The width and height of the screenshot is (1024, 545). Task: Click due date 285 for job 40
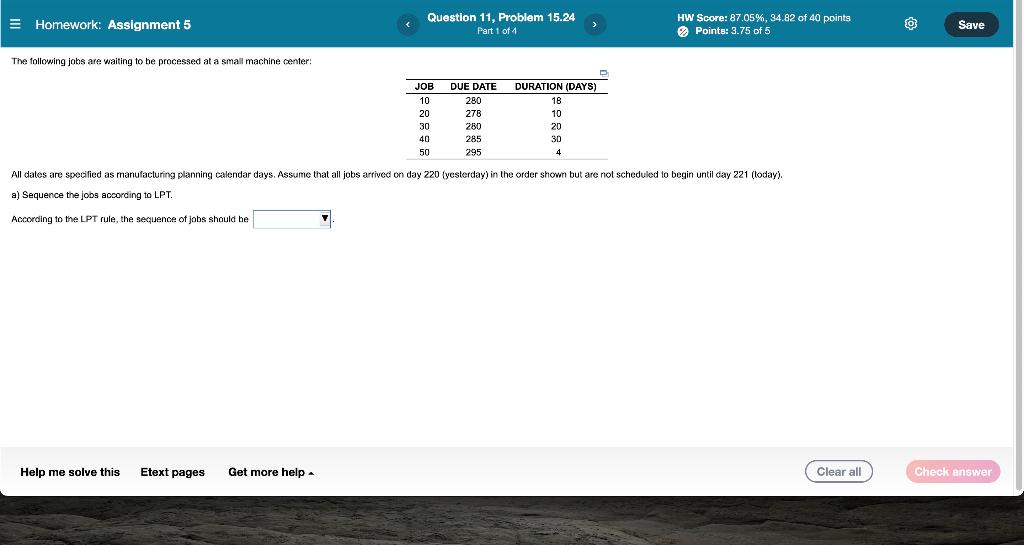pyautogui.click(x=473, y=139)
